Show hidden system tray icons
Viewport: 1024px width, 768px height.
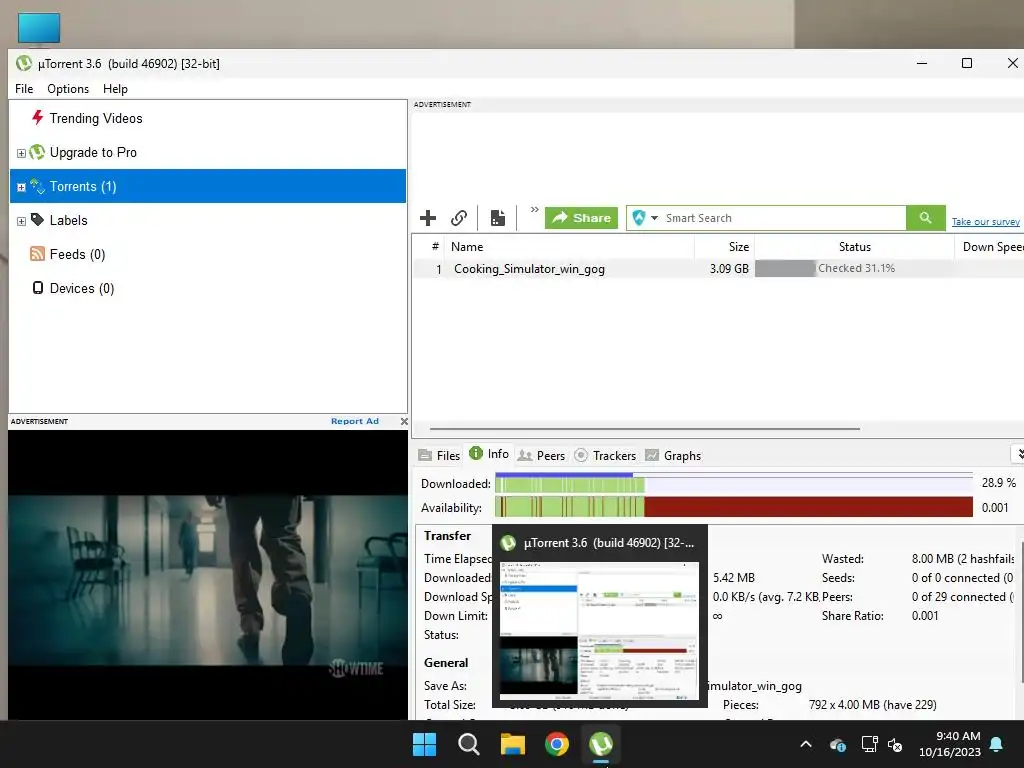pos(806,744)
